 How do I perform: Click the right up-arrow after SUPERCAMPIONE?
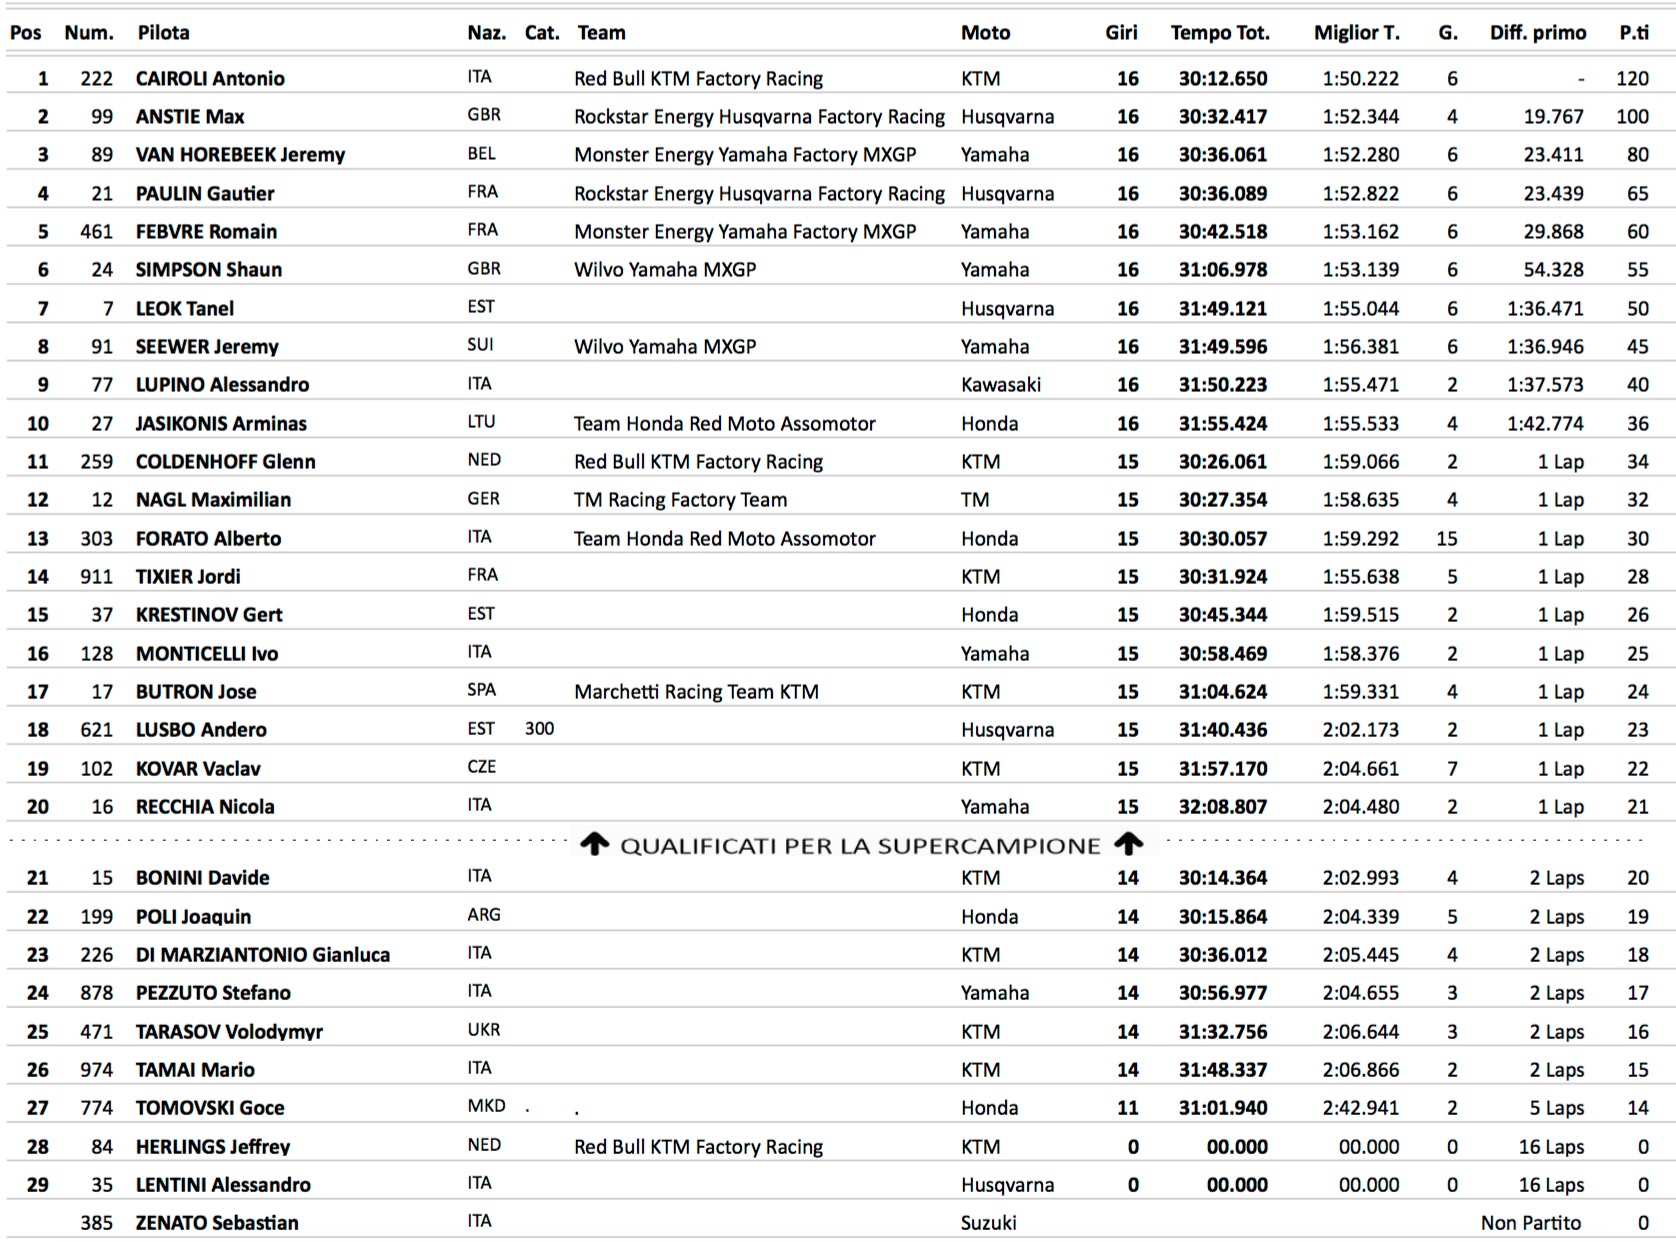coord(1129,845)
